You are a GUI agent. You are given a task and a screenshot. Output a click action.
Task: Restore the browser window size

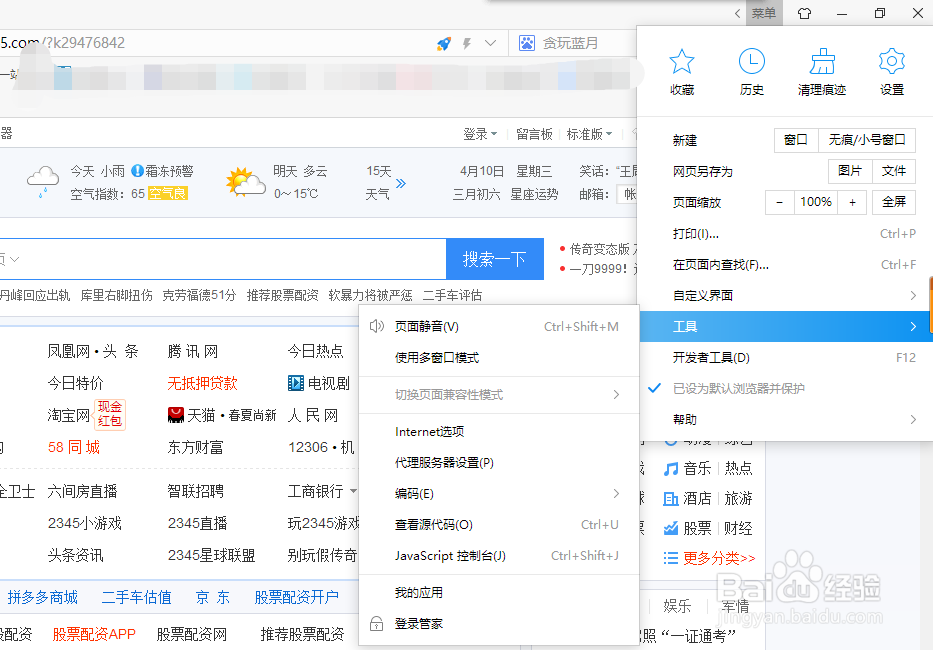[879, 13]
